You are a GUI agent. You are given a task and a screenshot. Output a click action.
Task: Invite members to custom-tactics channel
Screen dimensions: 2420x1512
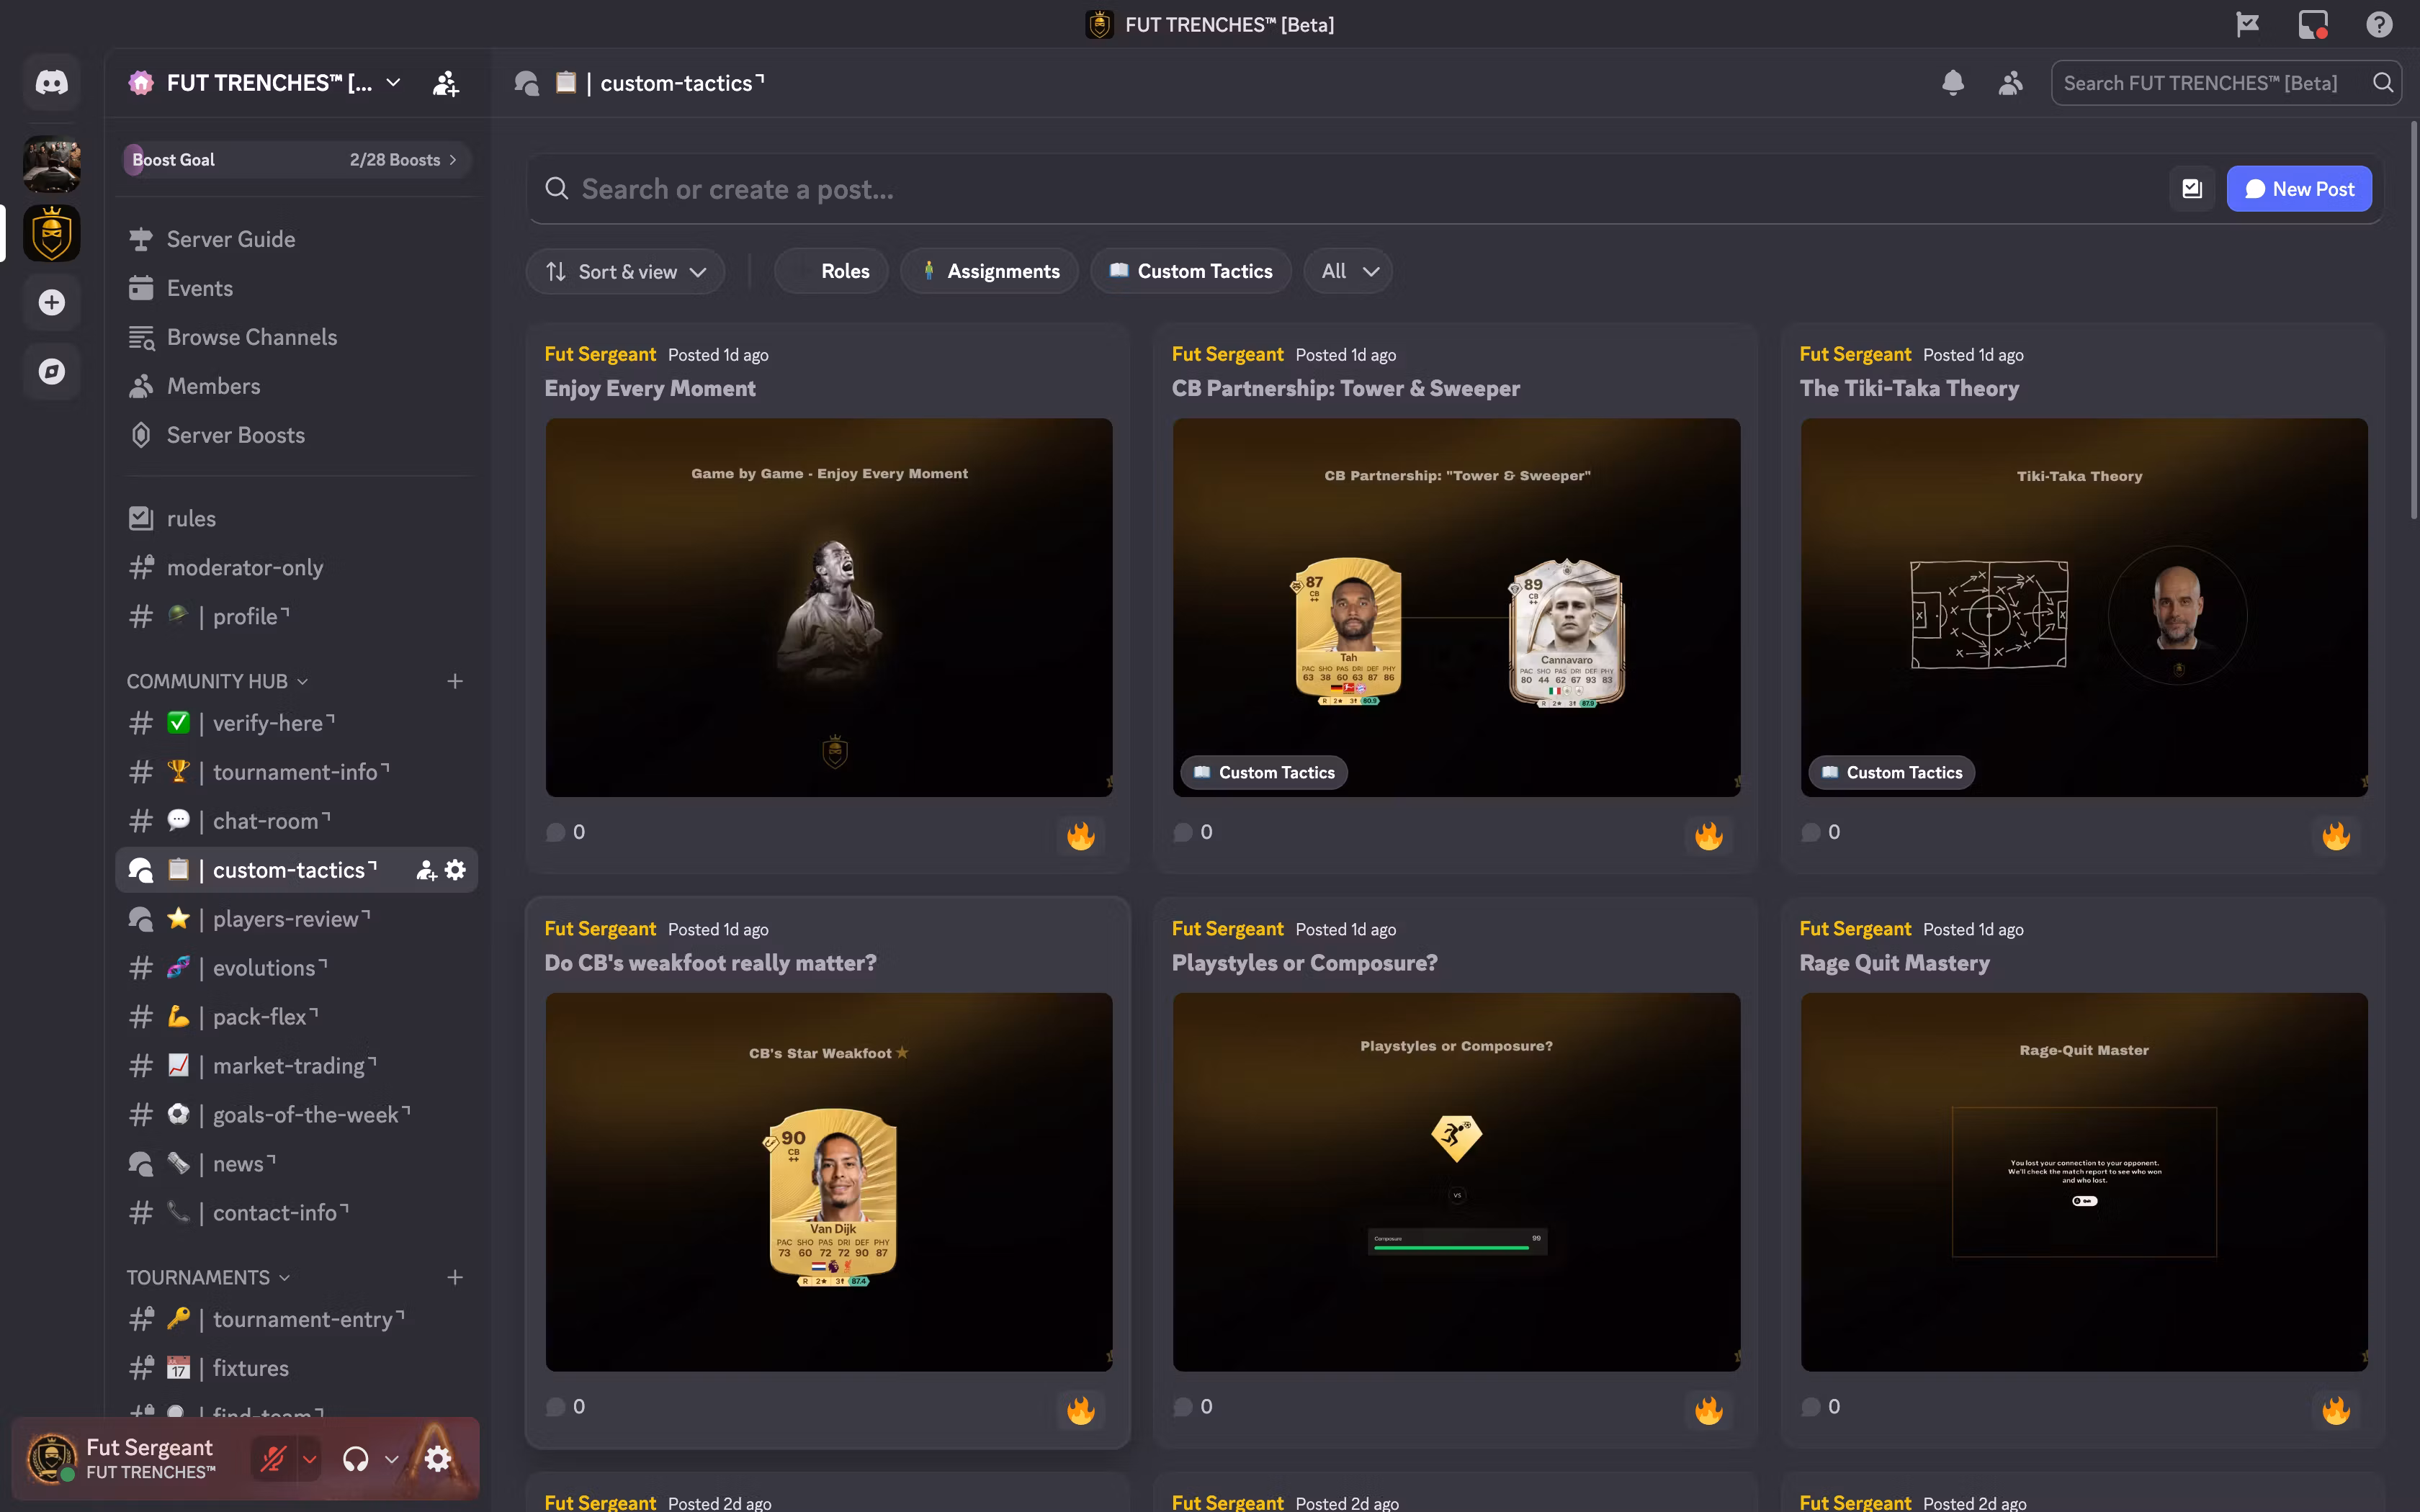coord(426,870)
